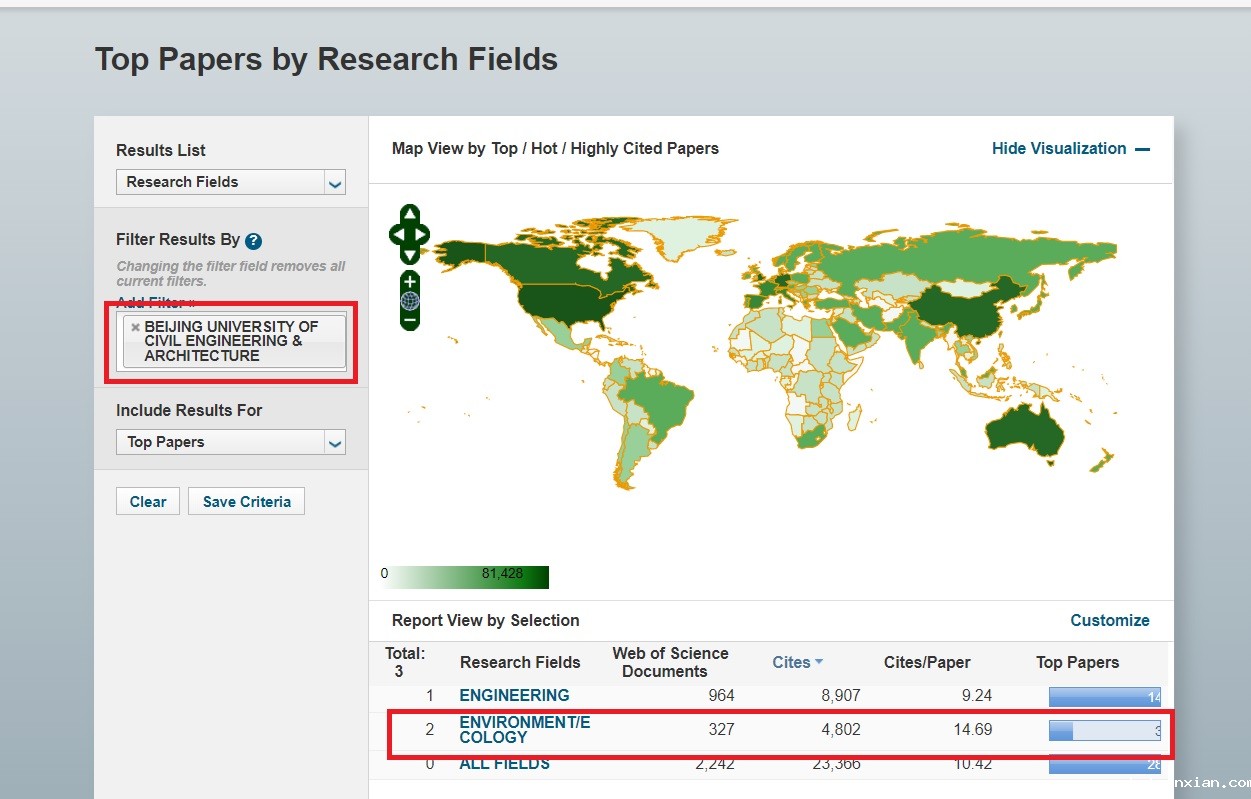Screen dimensions: 1251x799
Task: Pan the map right with the arrow
Action: pyautogui.click(x=421, y=235)
